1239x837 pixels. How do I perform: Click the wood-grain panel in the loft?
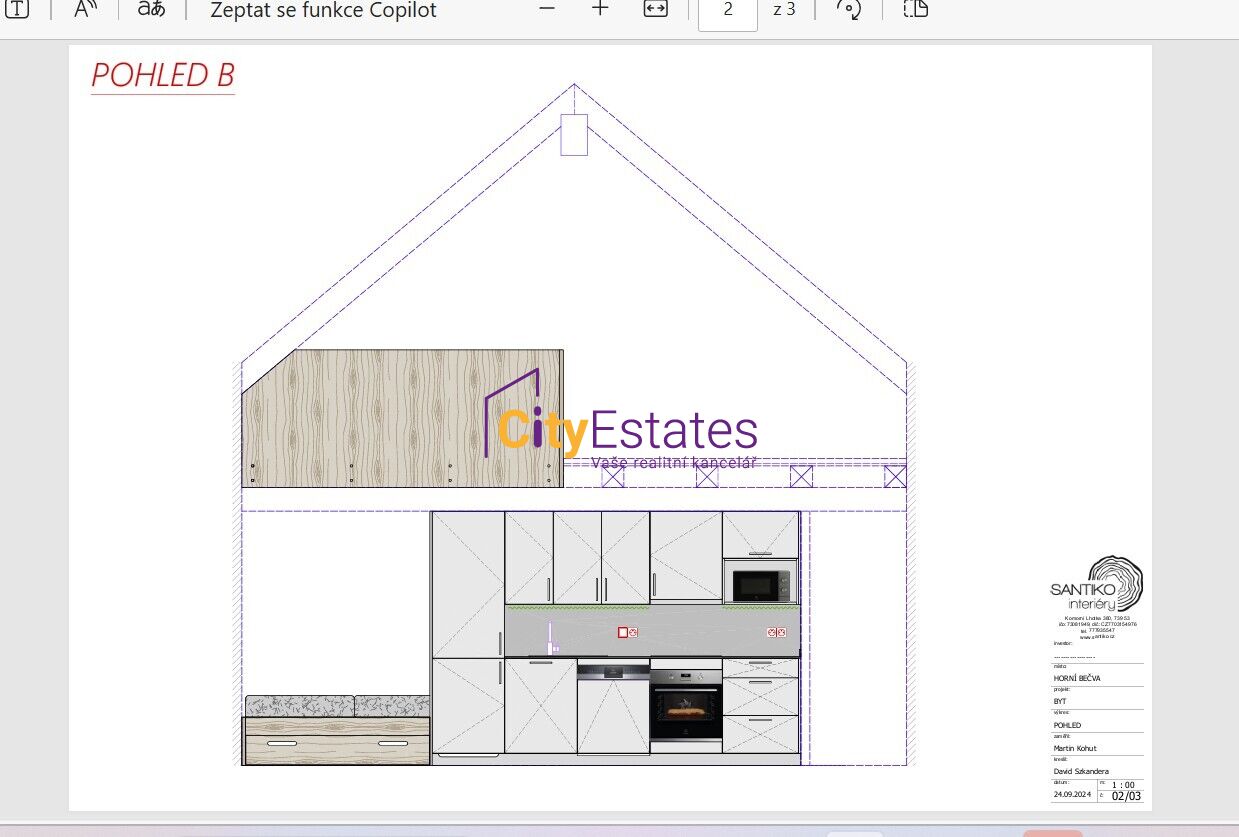pyautogui.click(x=402, y=418)
